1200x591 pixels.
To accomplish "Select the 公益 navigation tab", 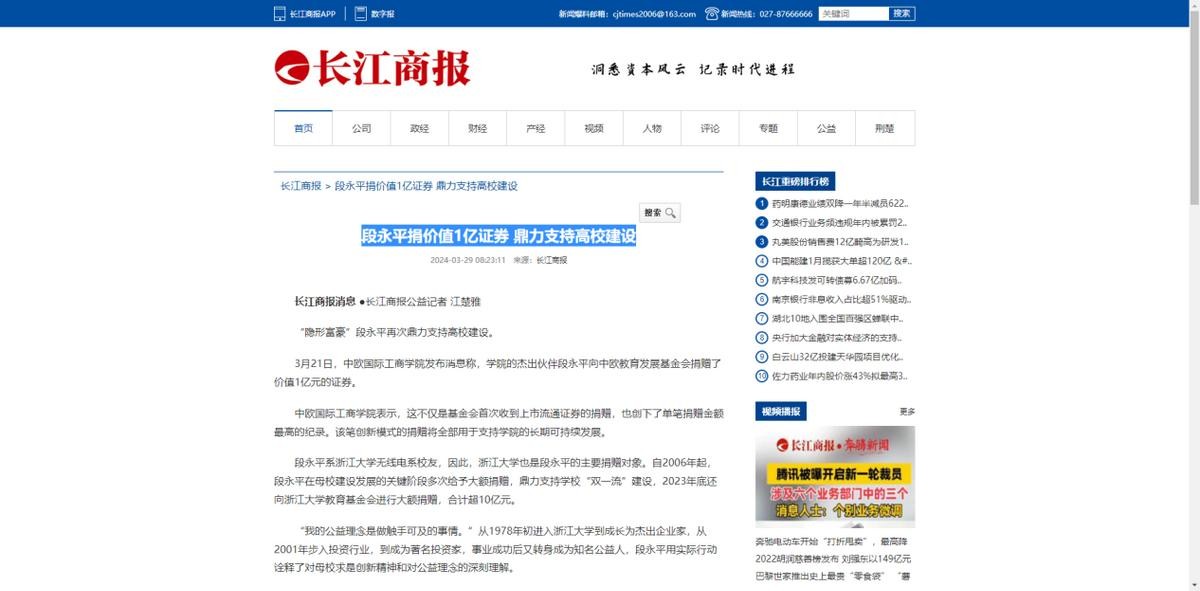I will click(x=826, y=128).
